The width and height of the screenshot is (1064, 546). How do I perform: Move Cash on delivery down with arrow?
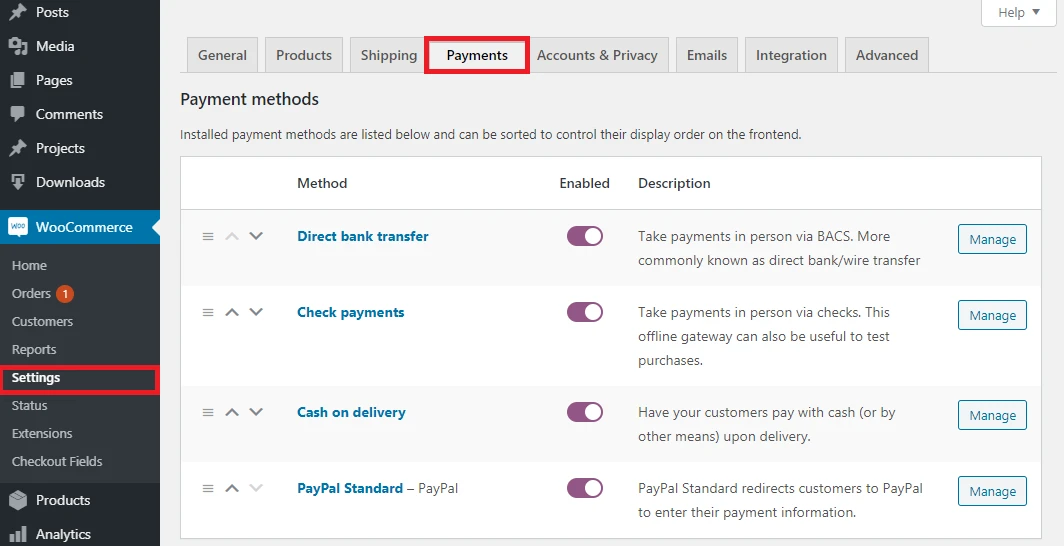coord(256,412)
